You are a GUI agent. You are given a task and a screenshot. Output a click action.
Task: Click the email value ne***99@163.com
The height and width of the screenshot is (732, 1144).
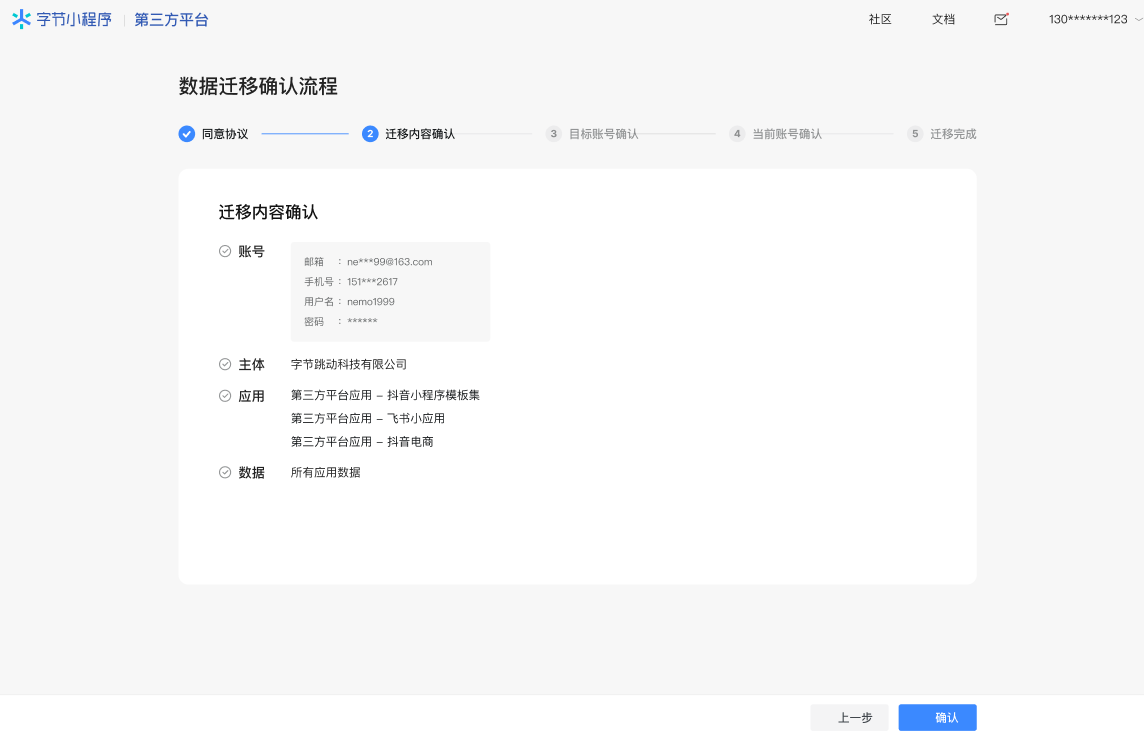tap(390, 261)
